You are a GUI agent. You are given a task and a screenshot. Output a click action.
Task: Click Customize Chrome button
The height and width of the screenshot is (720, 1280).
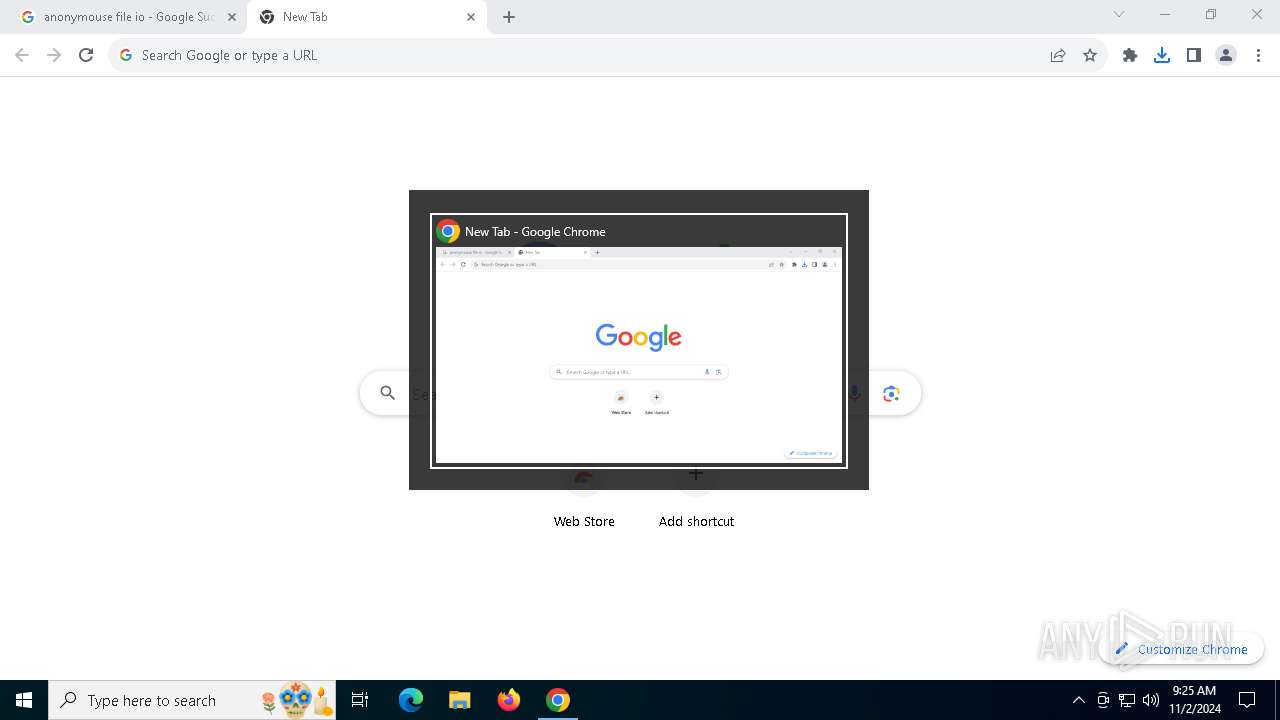1181,649
